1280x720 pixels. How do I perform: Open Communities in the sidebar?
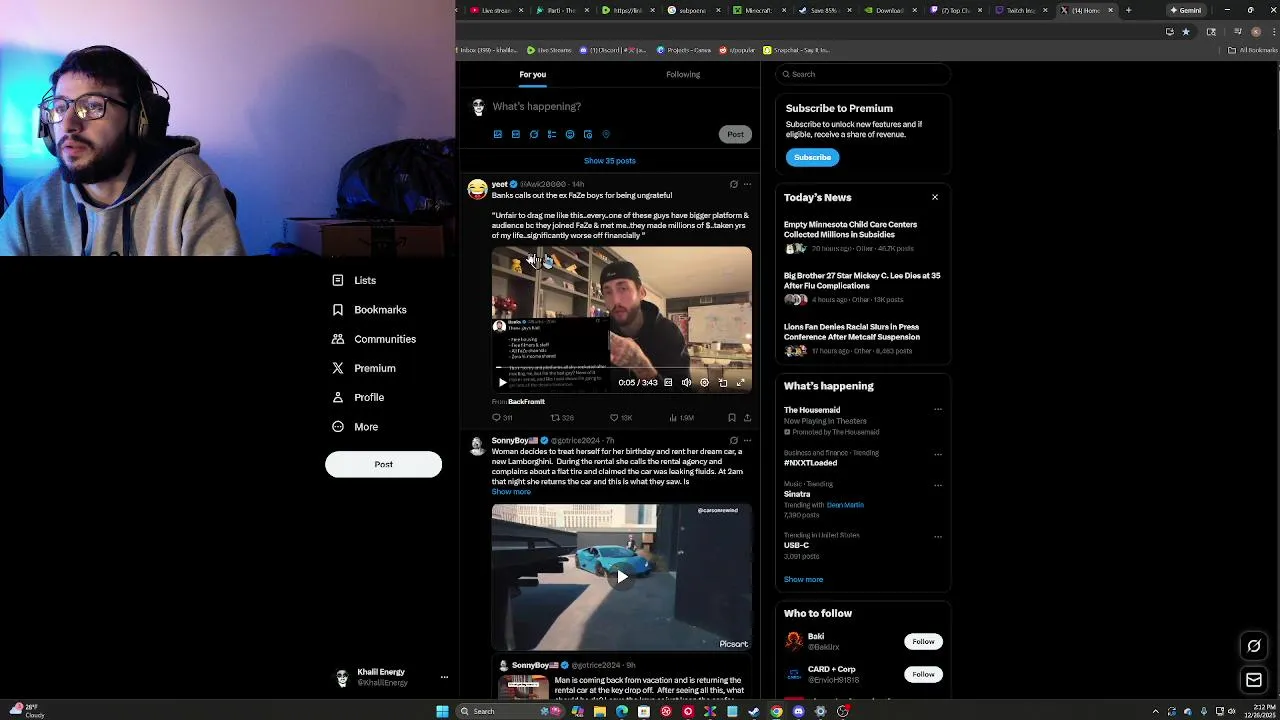pyautogui.click(x=374, y=339)
